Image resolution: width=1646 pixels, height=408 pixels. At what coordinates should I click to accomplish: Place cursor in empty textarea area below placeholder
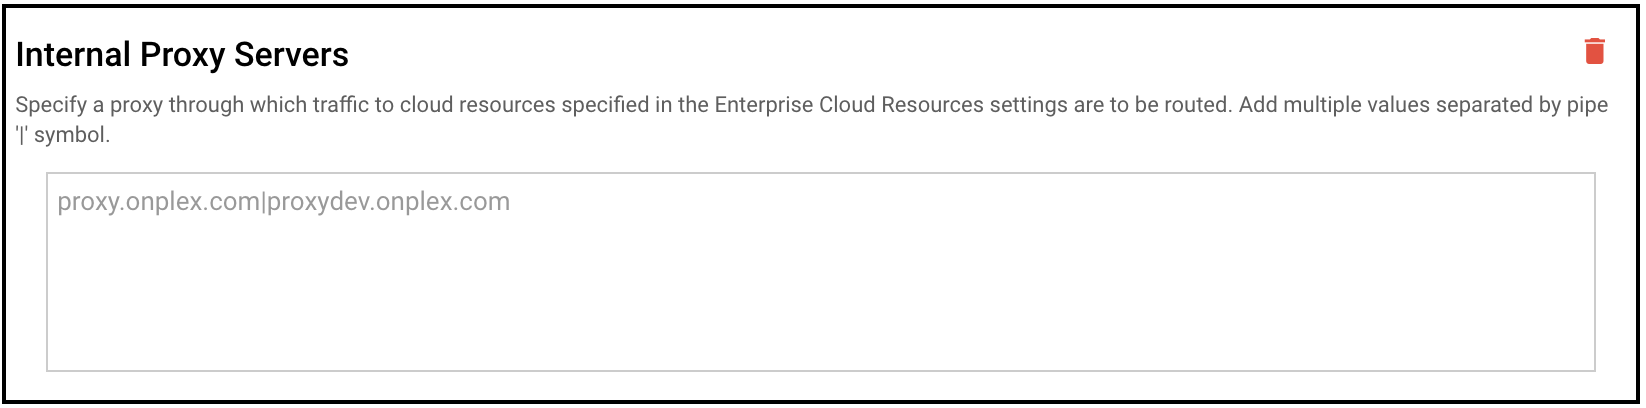pyautogui.click(x=820, y=300)
